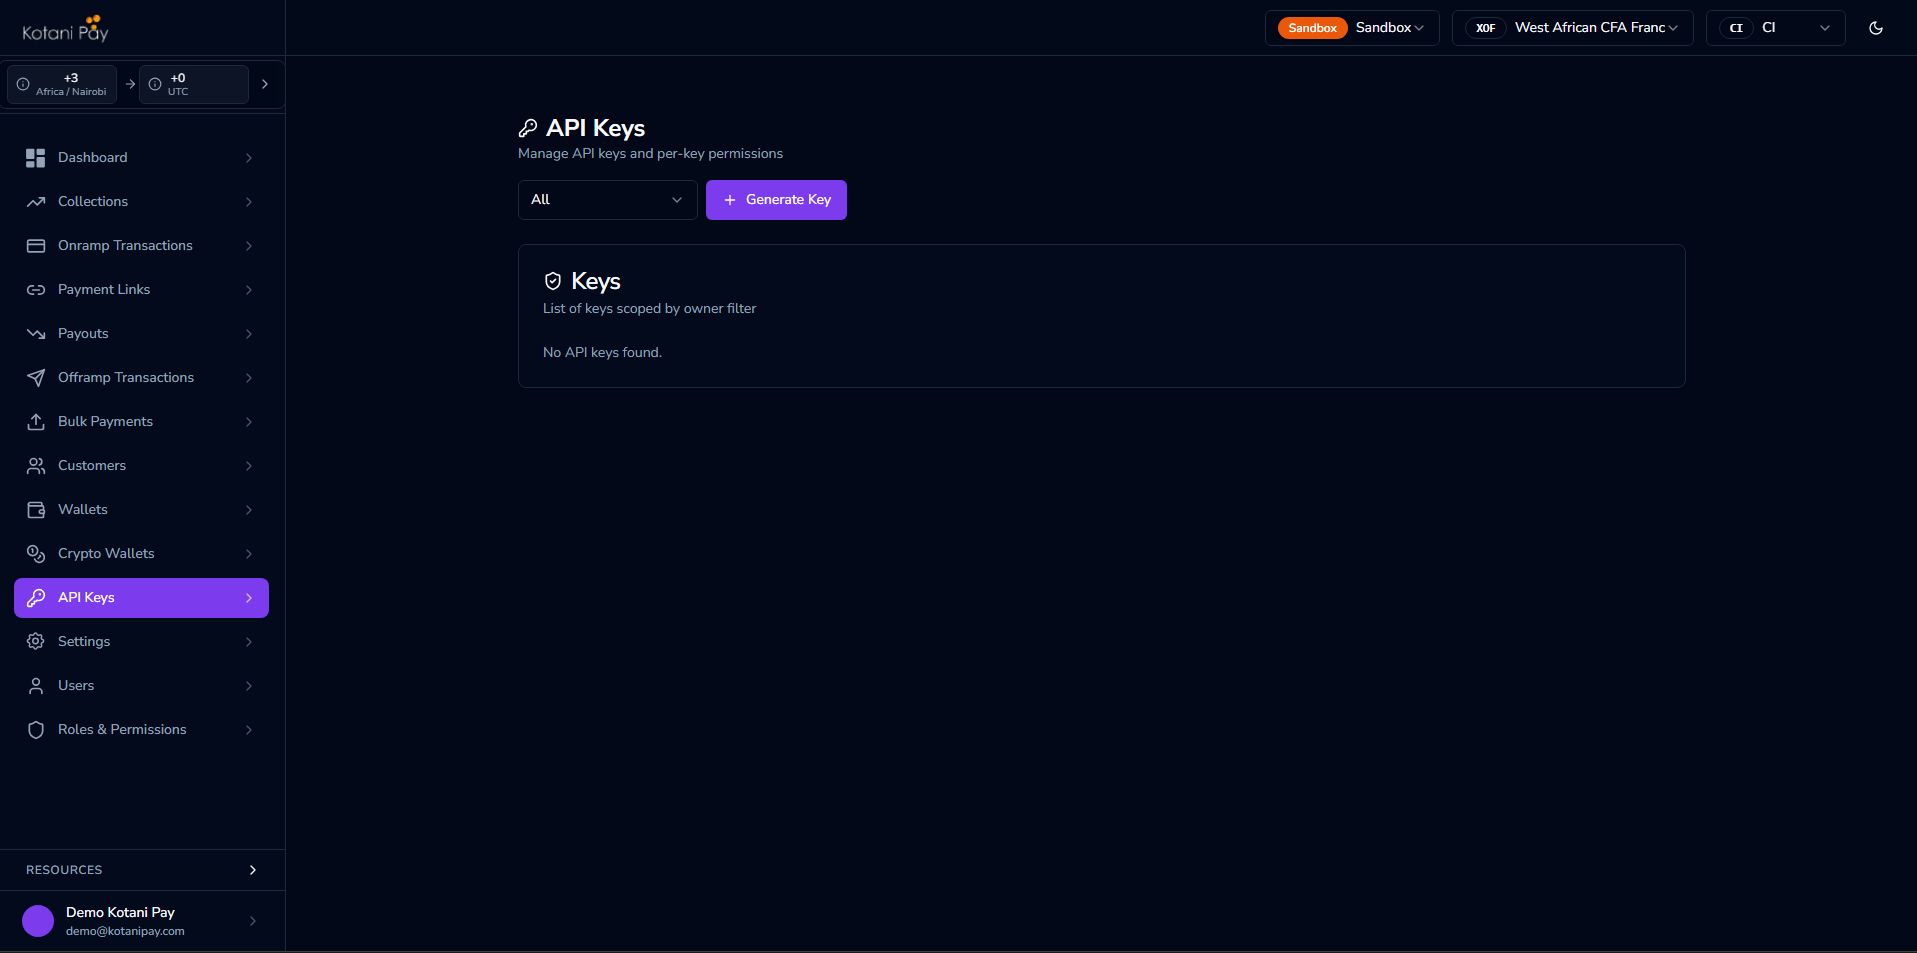1917x953 pixels.
Task: Open the All owner filter dropdown
Action: tap(608, 200)
